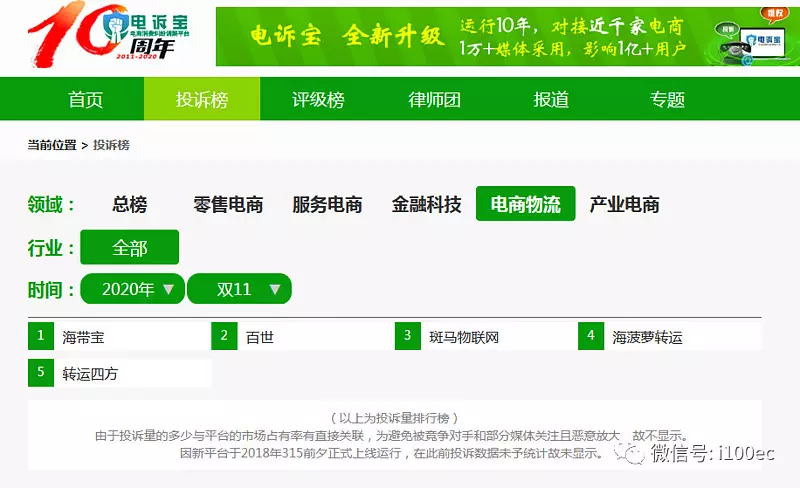The height and width of the screenshot is (488, 800).
Task: Choose the 金融科技 field
Action: tap(427, 204)
